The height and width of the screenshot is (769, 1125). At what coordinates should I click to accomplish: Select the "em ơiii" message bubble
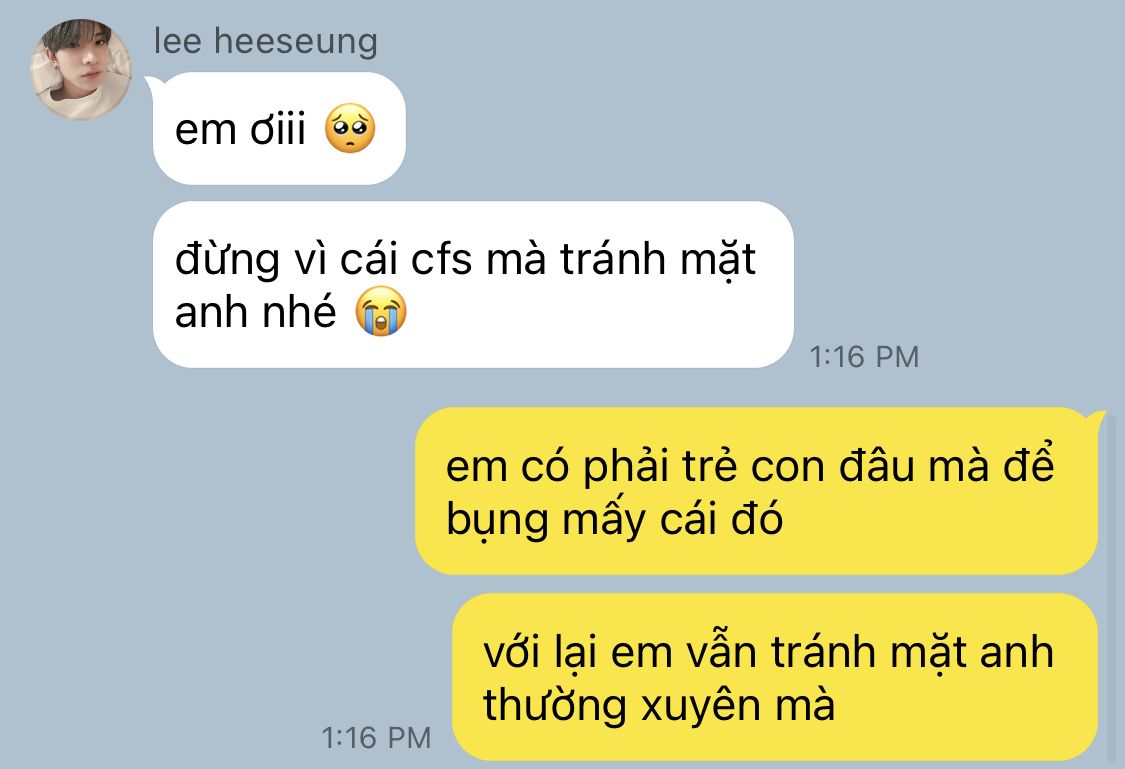coord(279,128)
